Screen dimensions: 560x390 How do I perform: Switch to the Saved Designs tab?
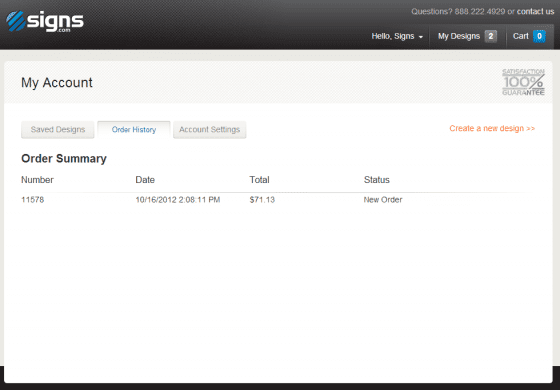pyautogui.click(x=58, y=129)
